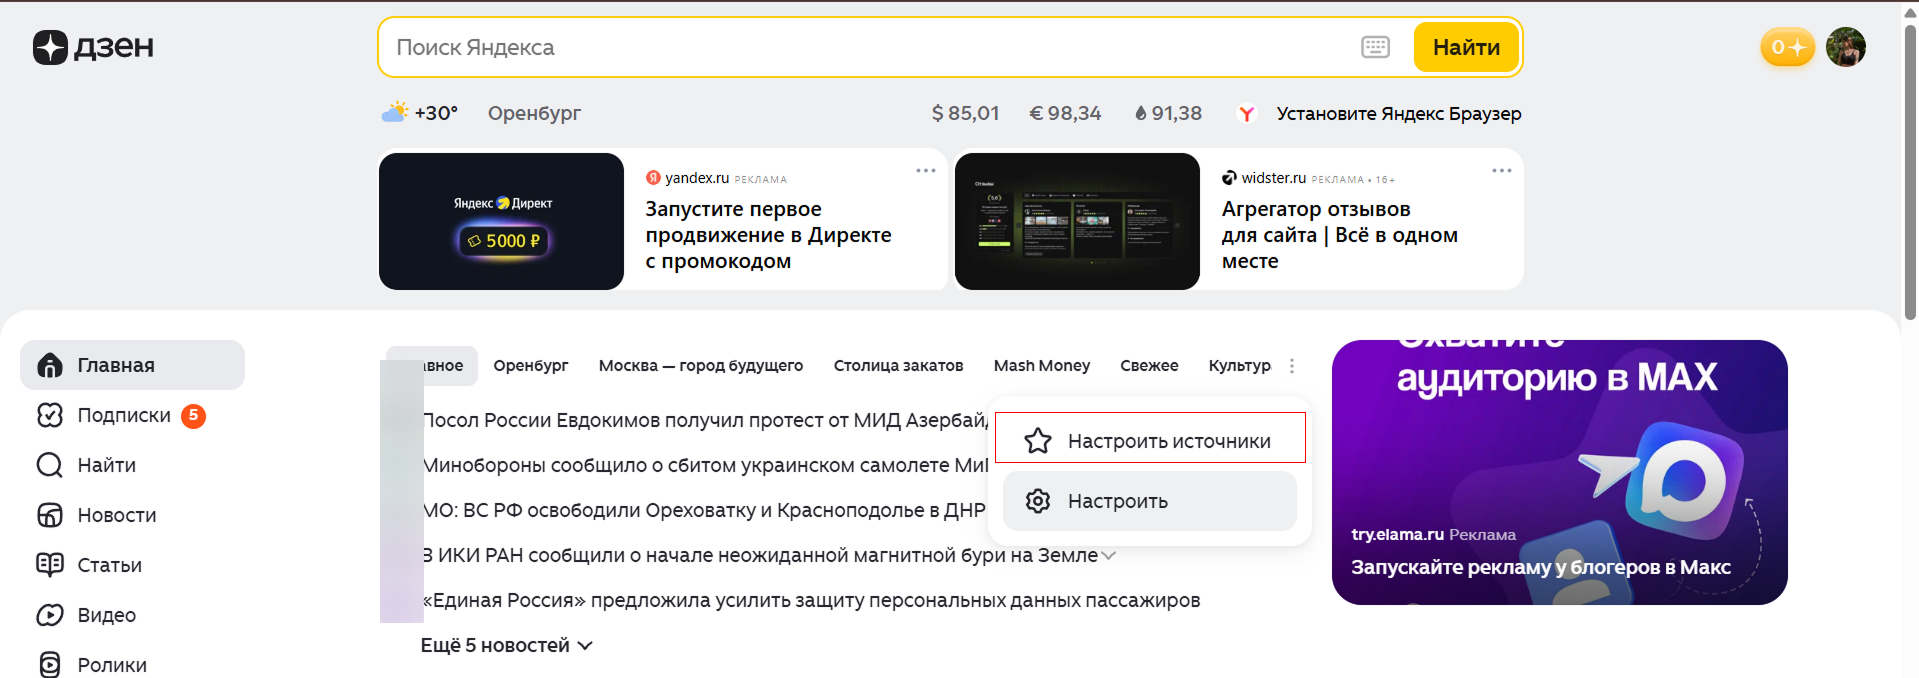The image size is (1919, 678).
Task: Open Видео section label
Action: click(107, 615)
